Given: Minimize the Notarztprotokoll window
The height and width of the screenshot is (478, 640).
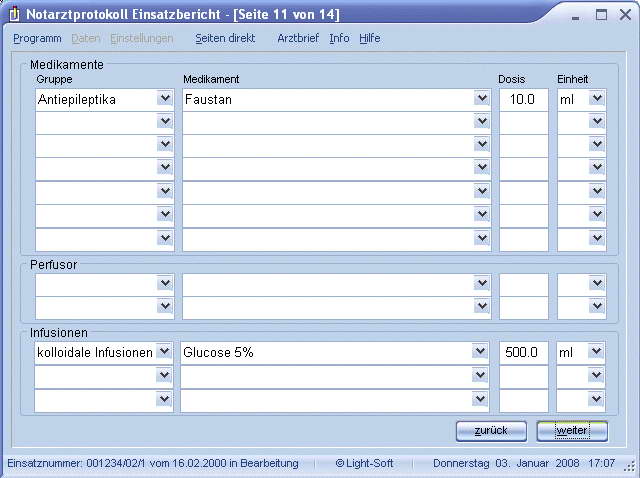Looking at the screenshot, I should tap(576, 16).
